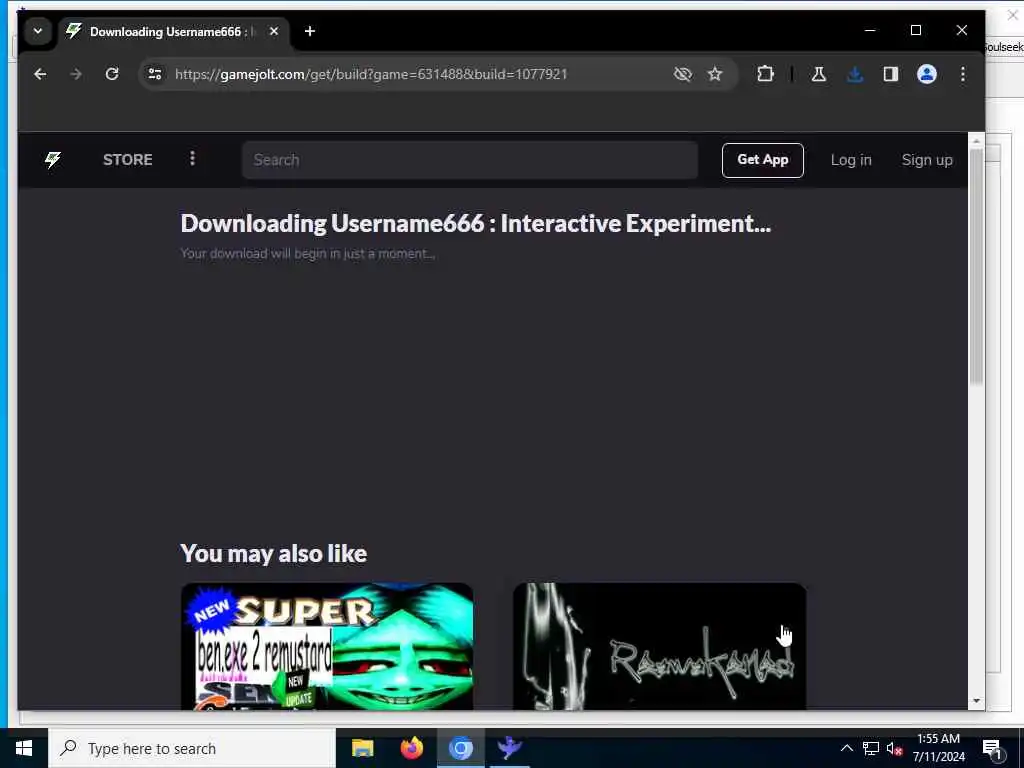Close the Downloading Username666 tab
Image resolution: width=1024 pixels, height=768 pixels.
[x=274, y=31]
